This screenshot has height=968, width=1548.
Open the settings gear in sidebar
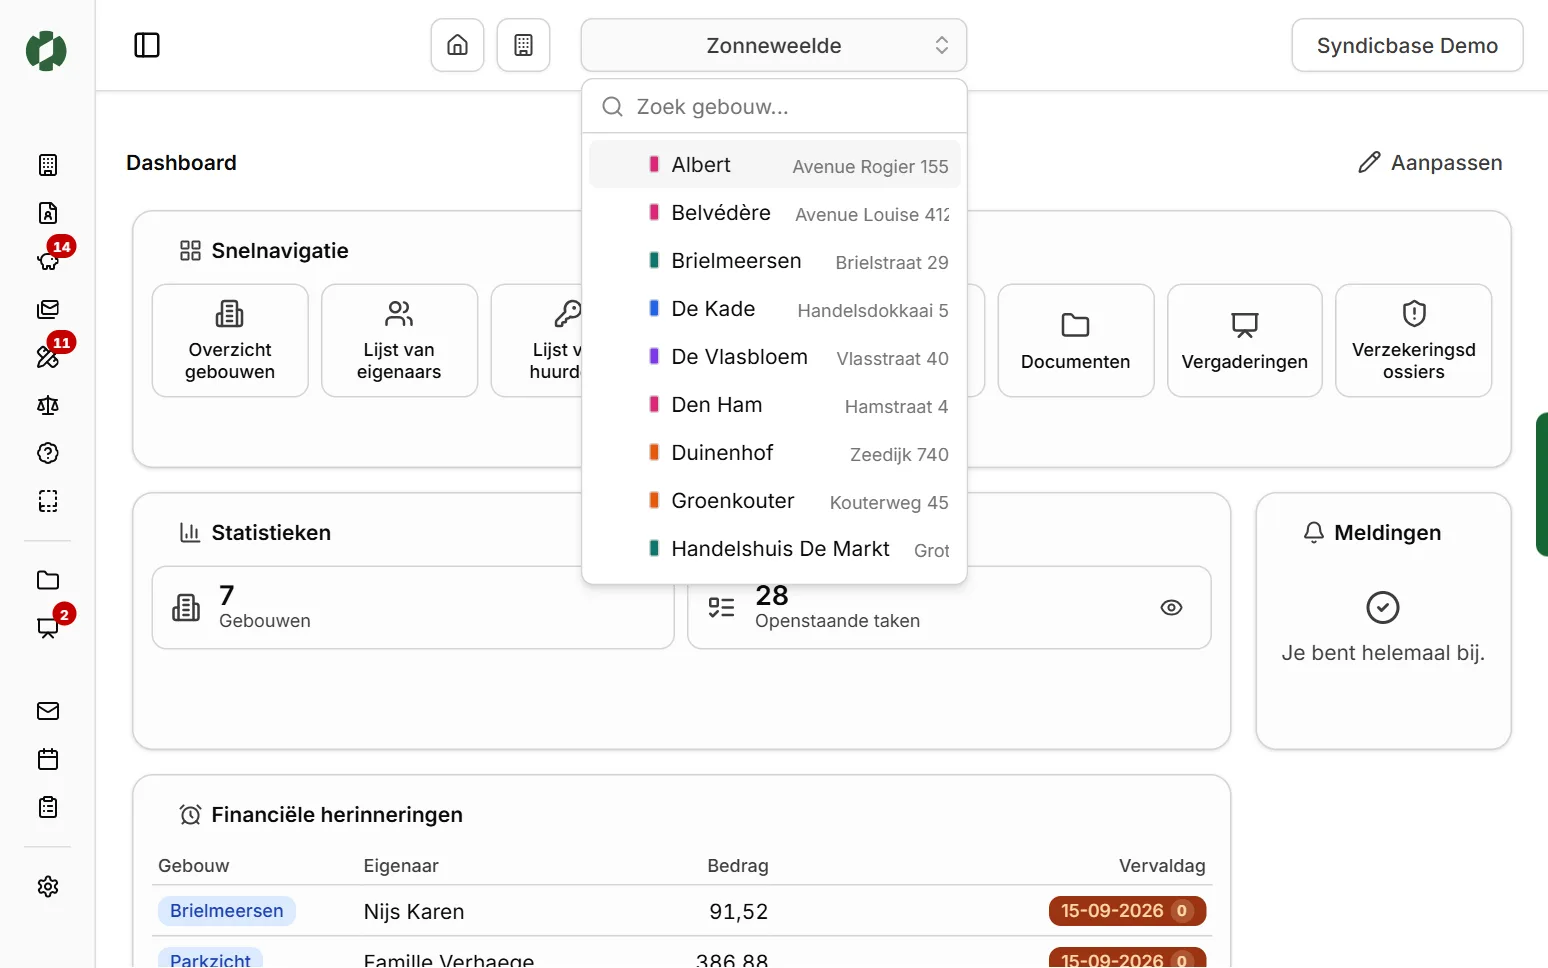click(48, 887)
